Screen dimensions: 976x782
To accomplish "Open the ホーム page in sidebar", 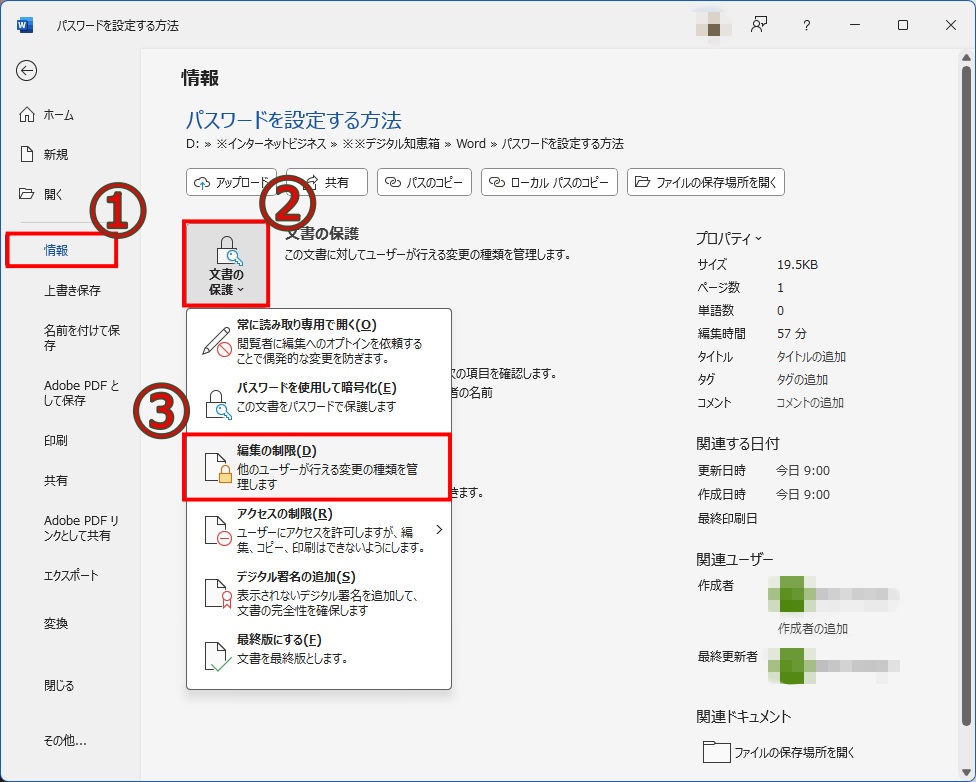I will (48, 115).
